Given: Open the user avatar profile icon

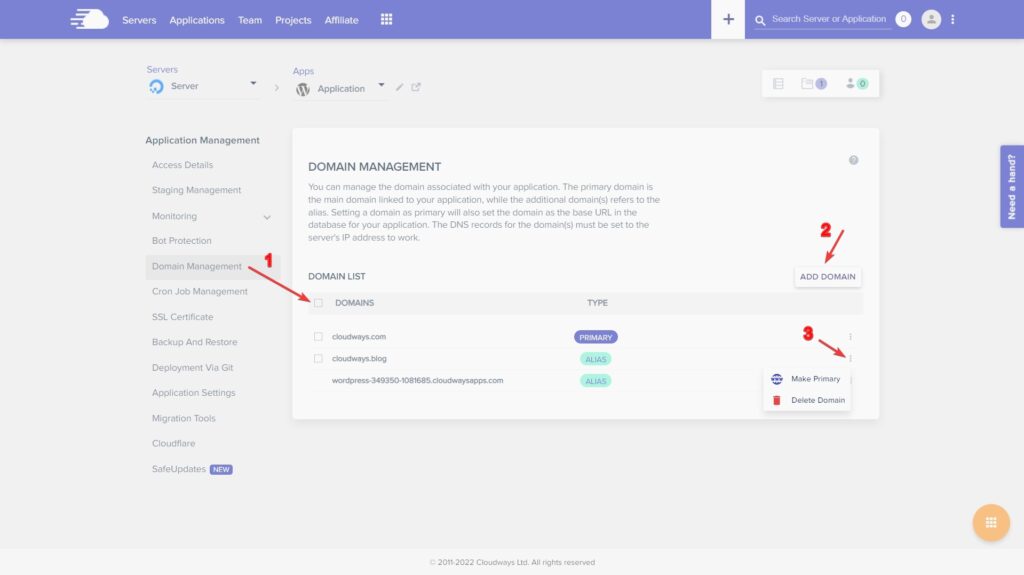Looking at the screenshot, I should [931, 20].
